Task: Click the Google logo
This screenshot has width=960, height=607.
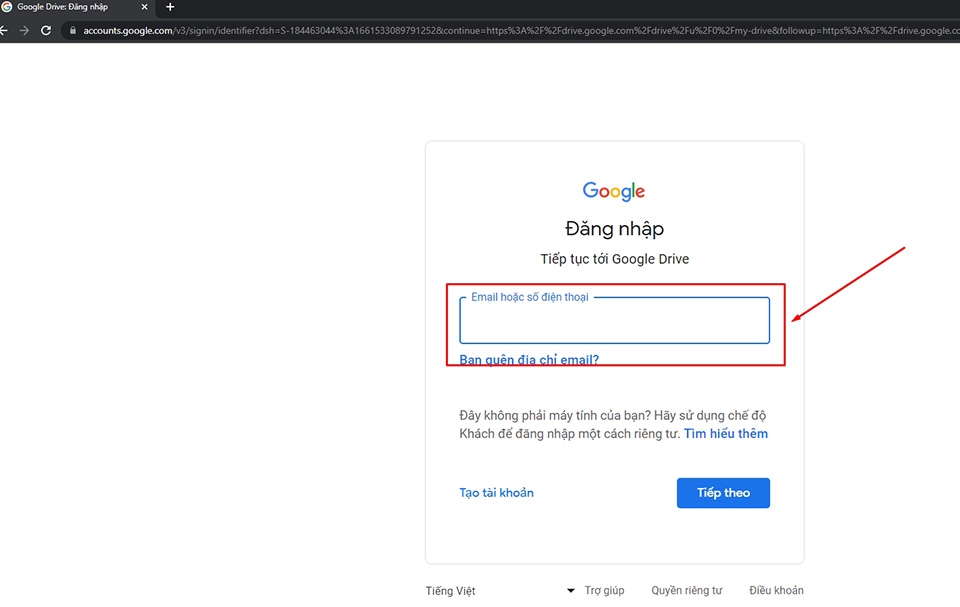Action: (x=613, y=191)
